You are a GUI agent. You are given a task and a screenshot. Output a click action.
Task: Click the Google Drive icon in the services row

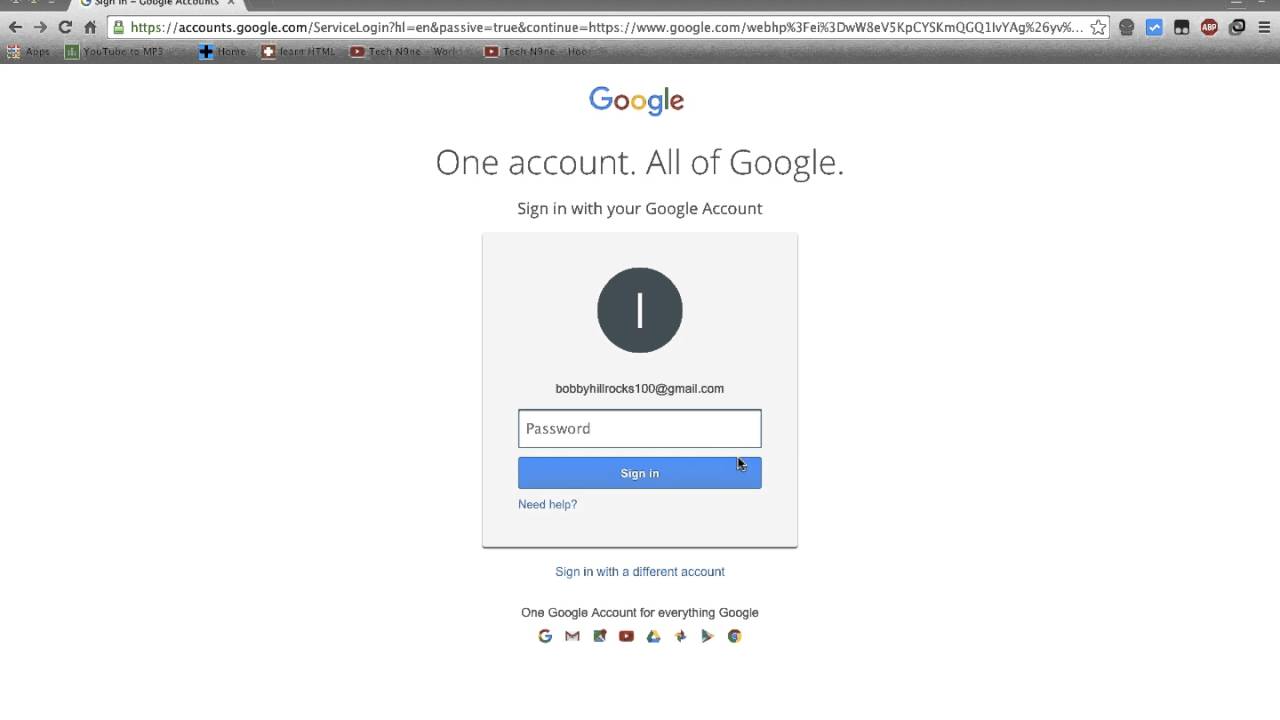[653, 636]
